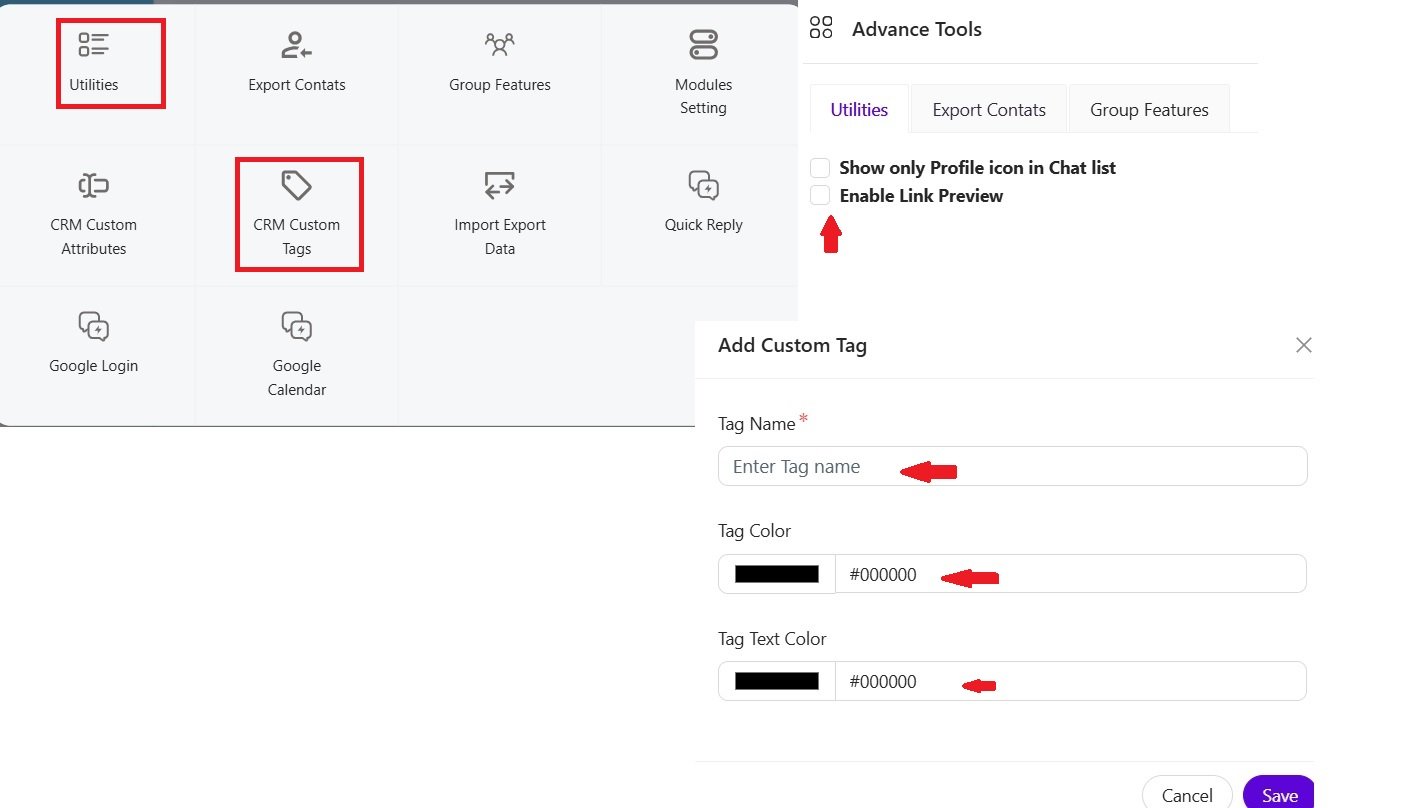Enable Show only Profile icon checkbox
The height and width of the screenshot is (808, 1401).
click(x=820, y=167)
